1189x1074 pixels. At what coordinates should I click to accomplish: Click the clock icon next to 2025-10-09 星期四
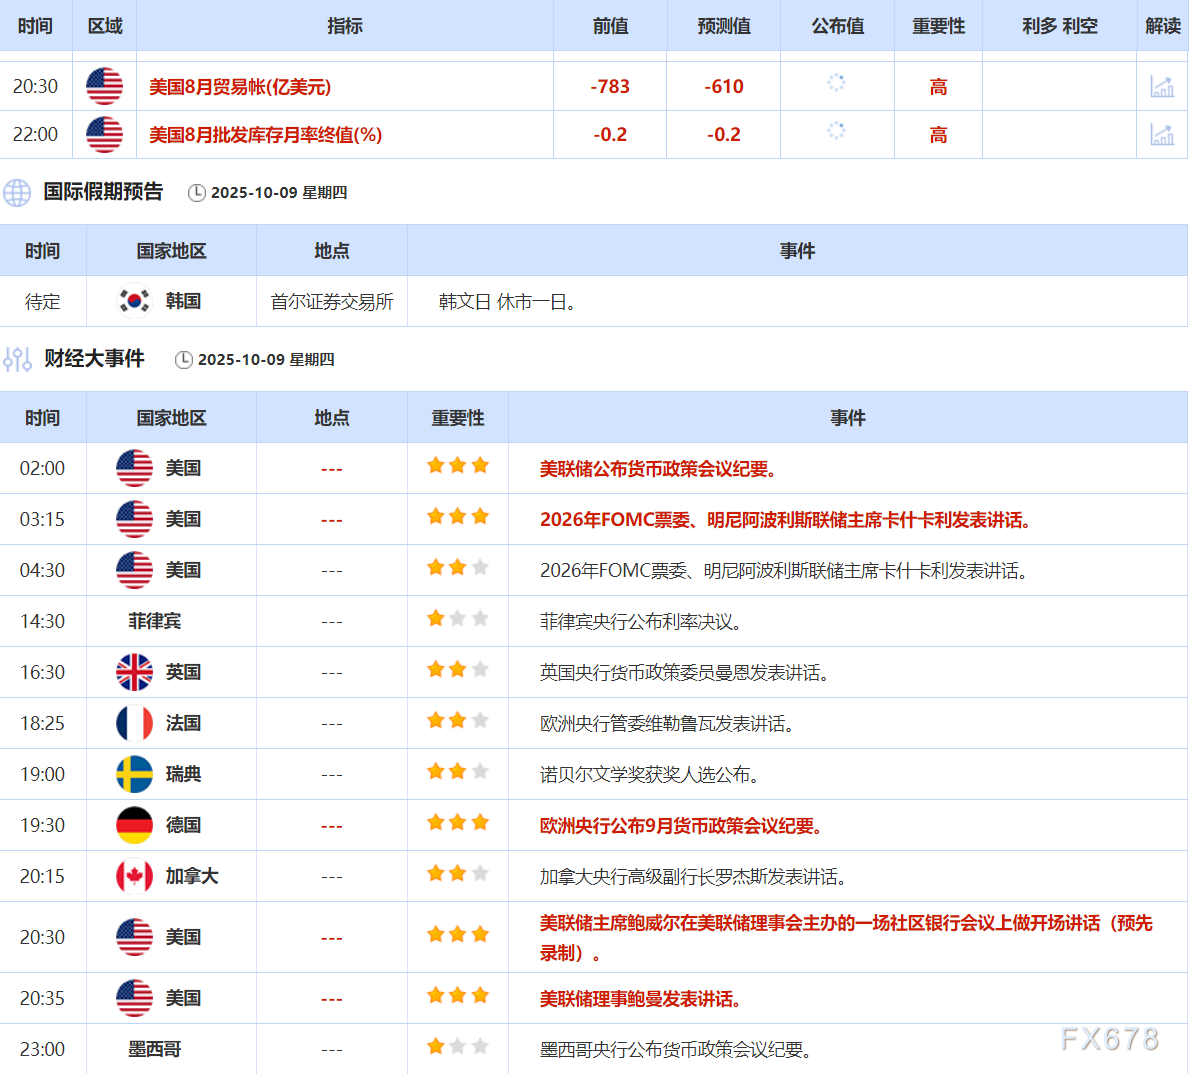197,193
